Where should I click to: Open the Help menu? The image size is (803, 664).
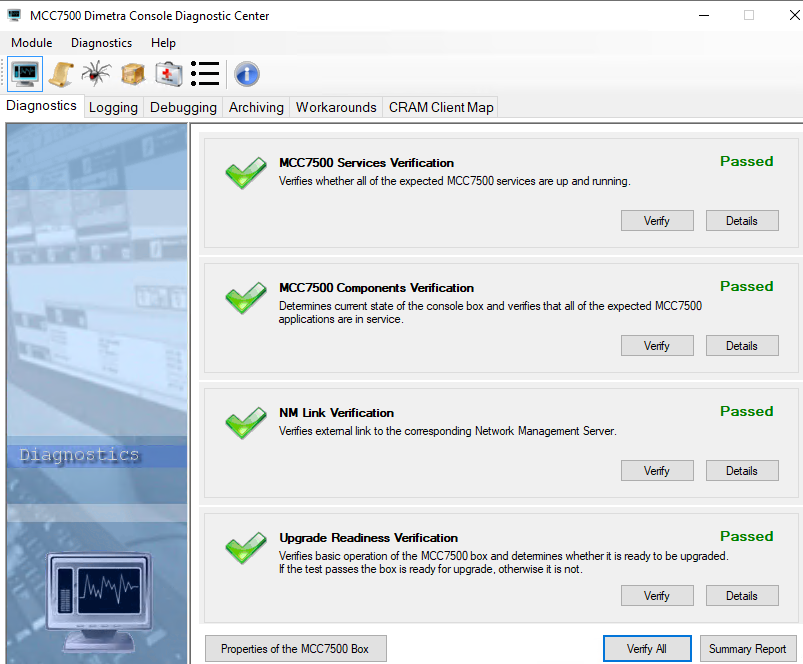(x=163, y=43)
